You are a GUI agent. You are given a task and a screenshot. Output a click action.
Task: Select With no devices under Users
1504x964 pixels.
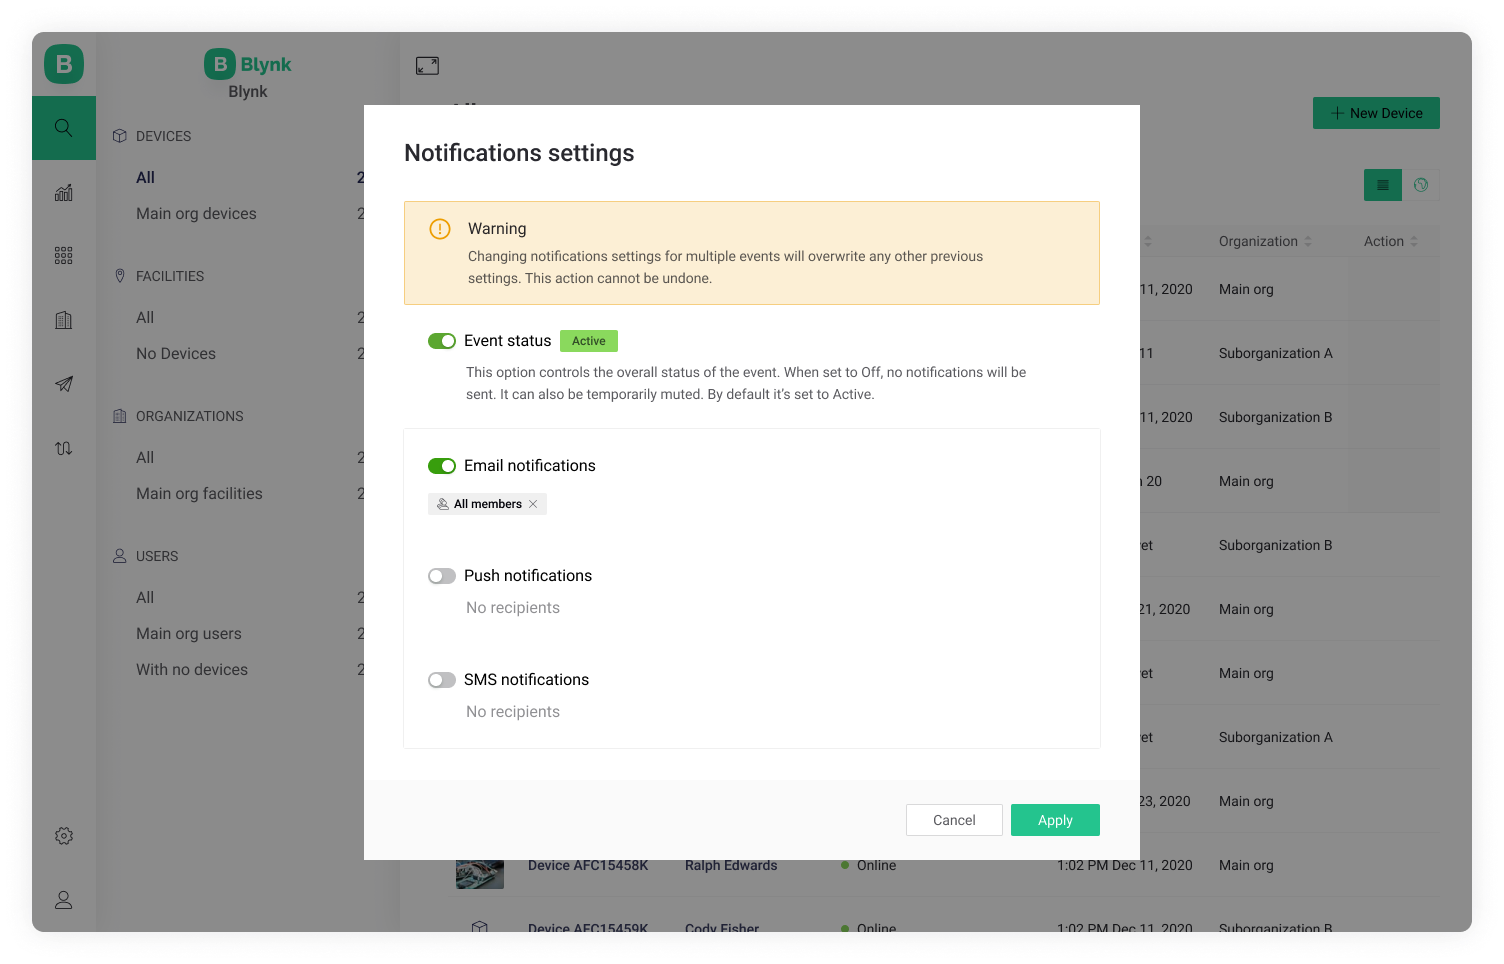point(192,669)
